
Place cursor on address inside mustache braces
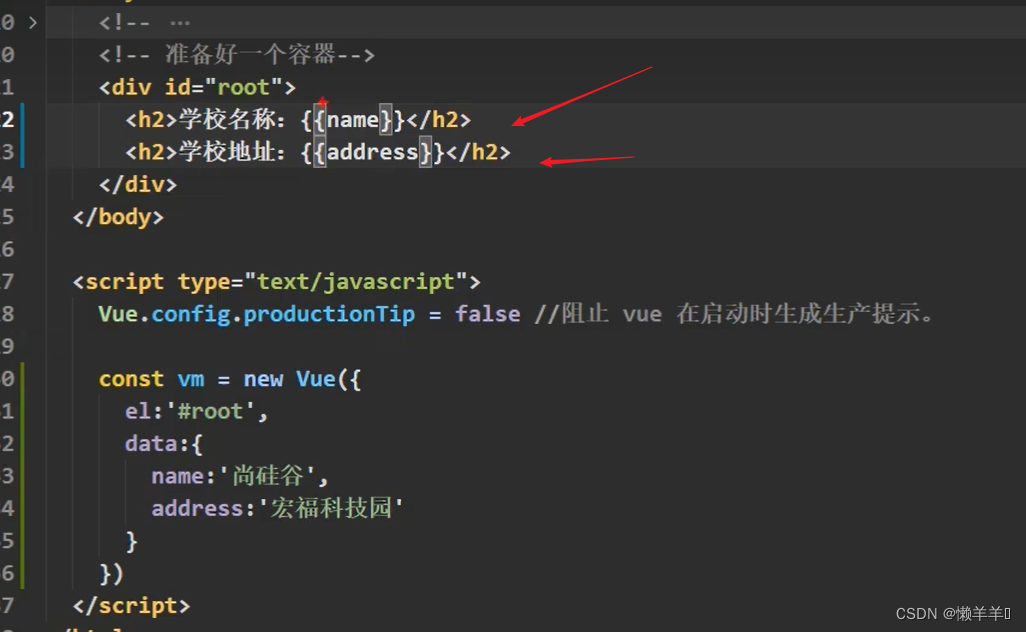point(372,152)
